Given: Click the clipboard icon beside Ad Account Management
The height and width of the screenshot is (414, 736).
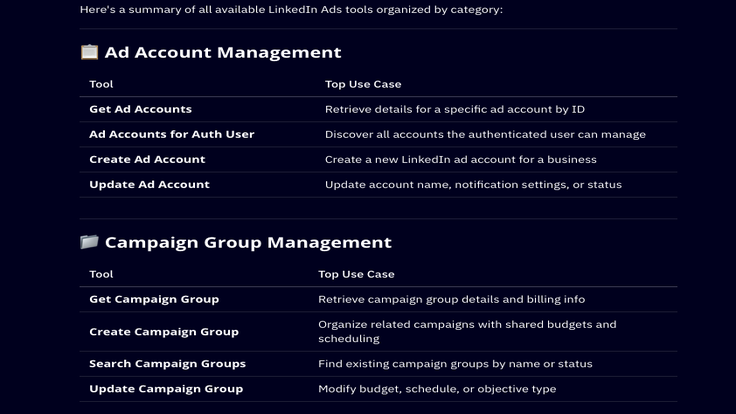Looking at the screenshot, I should click(x=89, y=52).
